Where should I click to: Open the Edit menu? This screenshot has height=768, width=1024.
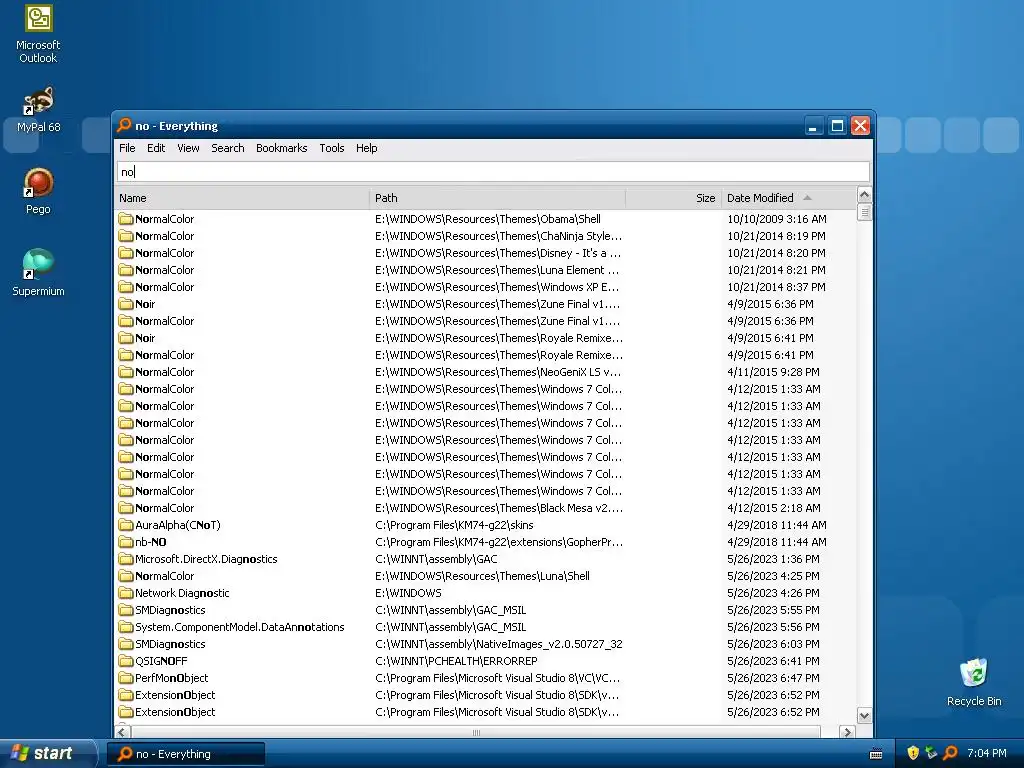tap(155, 148)
